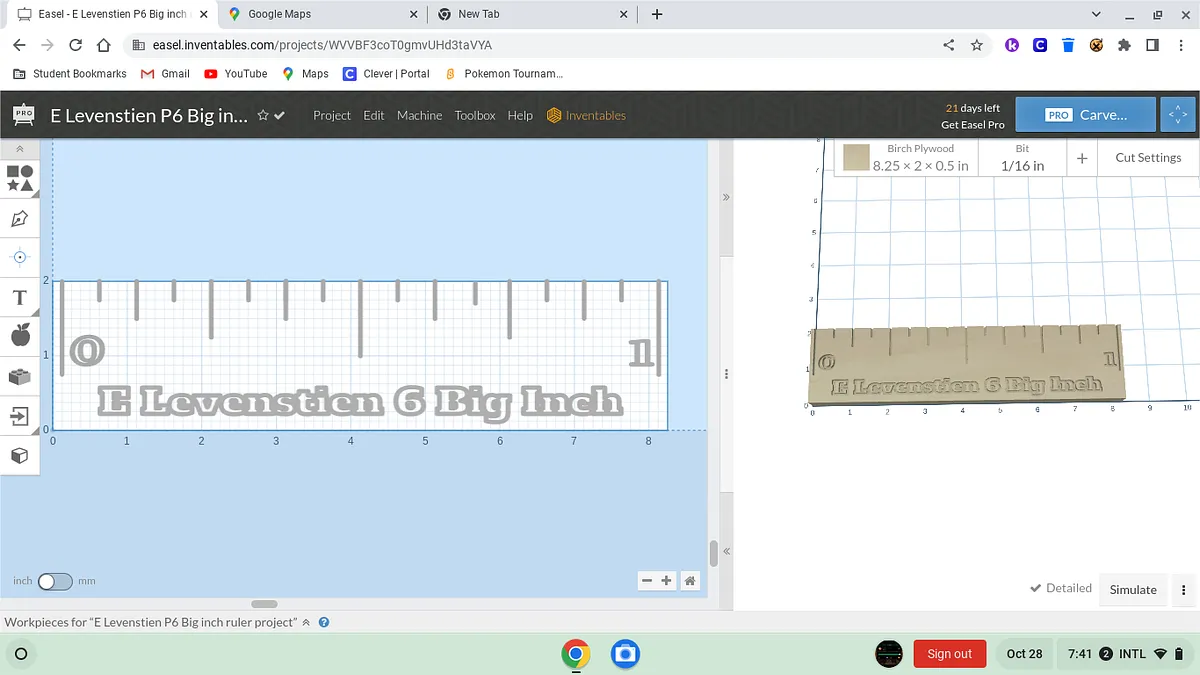Click the home reset view icon
The image size is (1200, 675).
[x=690, y=581]
